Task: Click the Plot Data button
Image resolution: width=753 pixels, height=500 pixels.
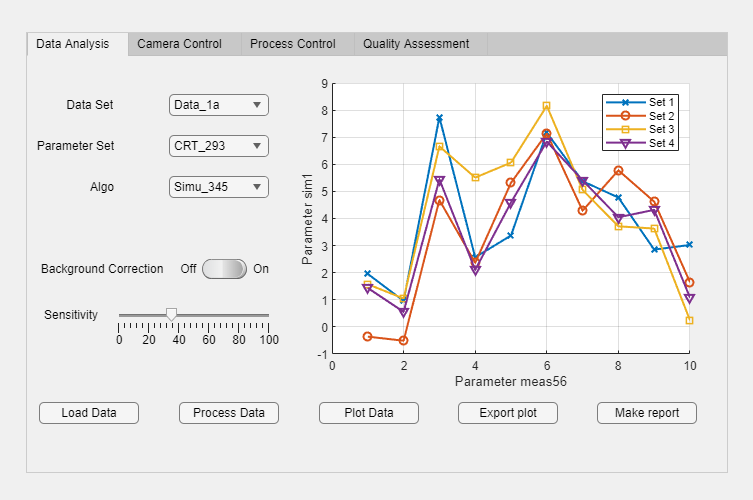Action: [x=368, y=413]
